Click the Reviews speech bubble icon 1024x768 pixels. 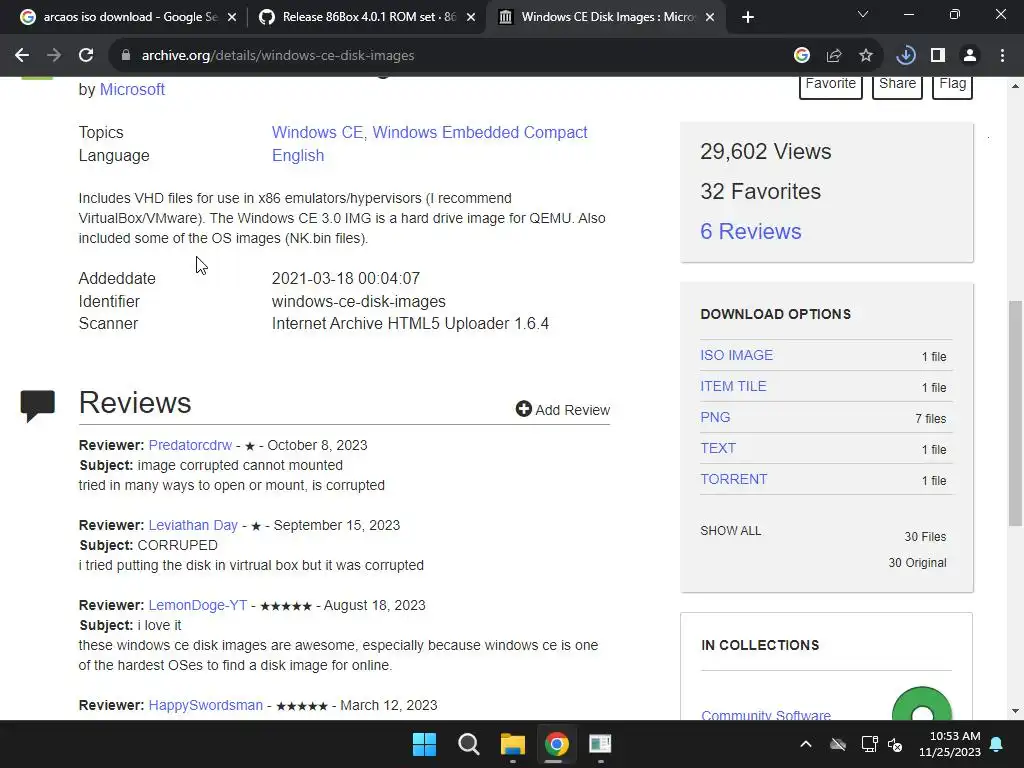click(37, 406)
